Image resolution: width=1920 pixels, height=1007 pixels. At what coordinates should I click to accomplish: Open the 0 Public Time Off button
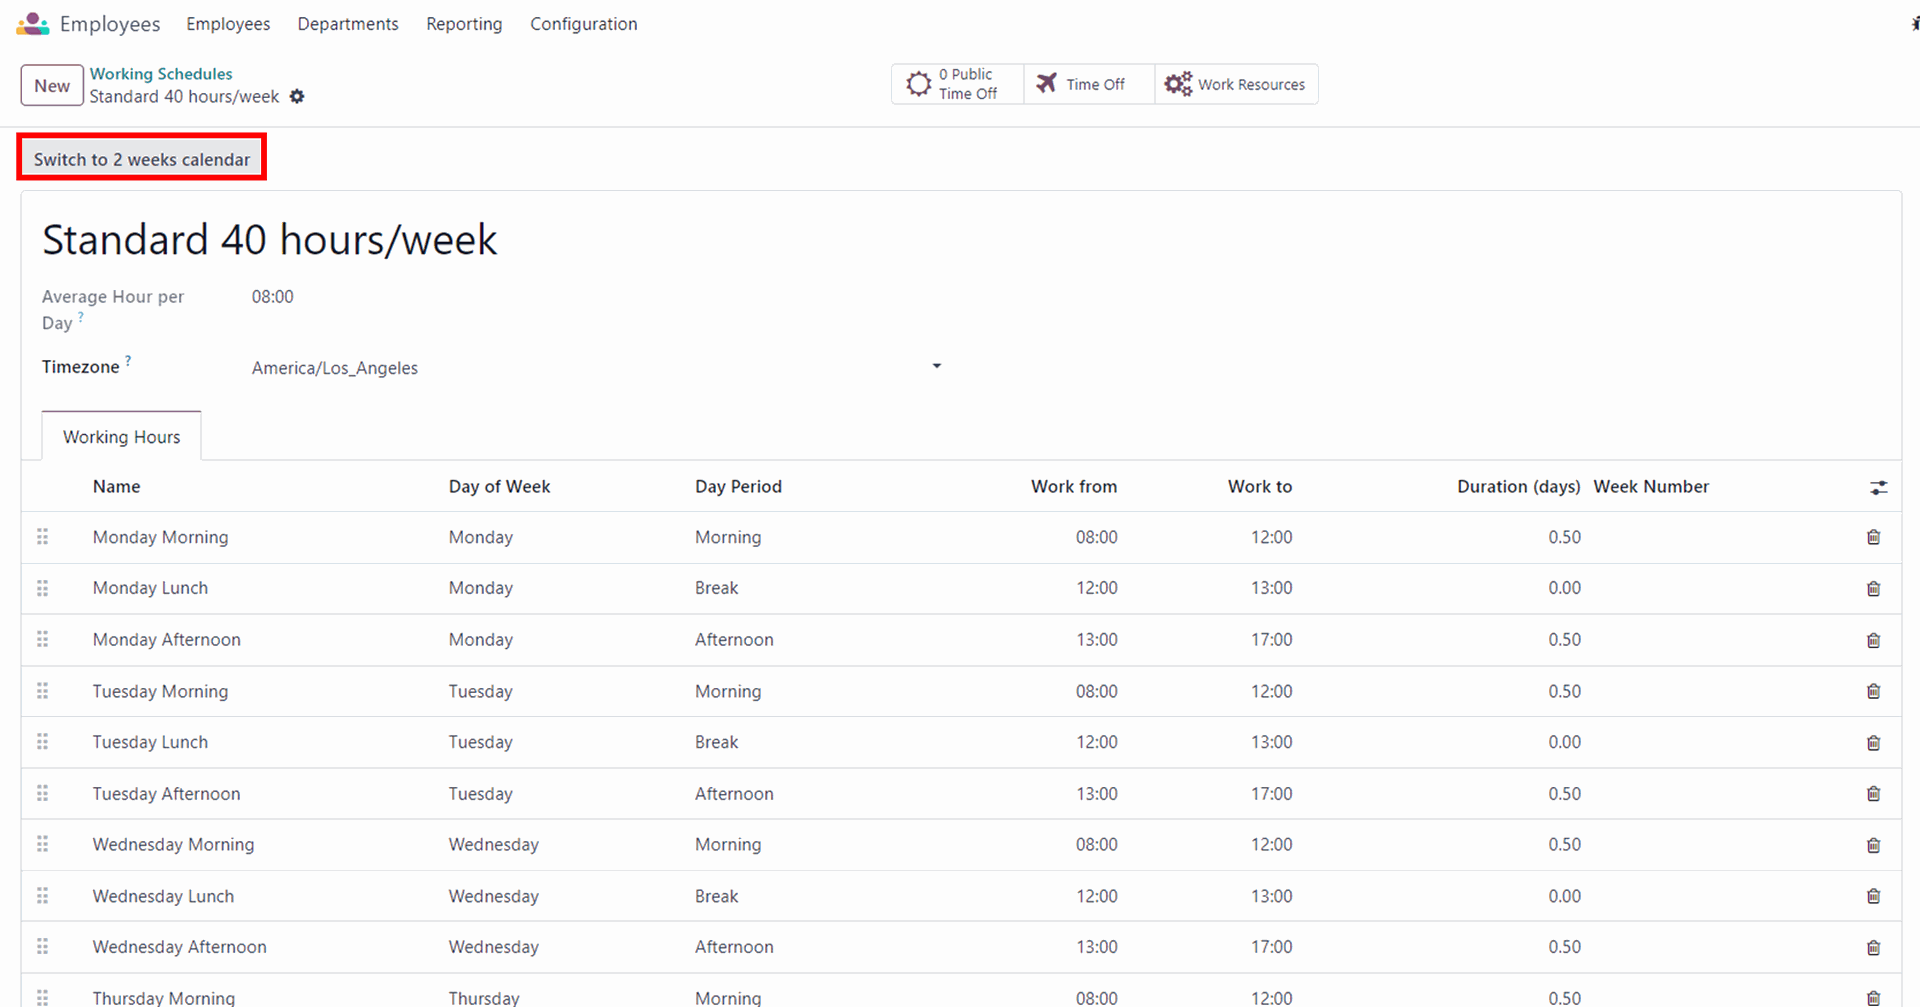point(957,84)
